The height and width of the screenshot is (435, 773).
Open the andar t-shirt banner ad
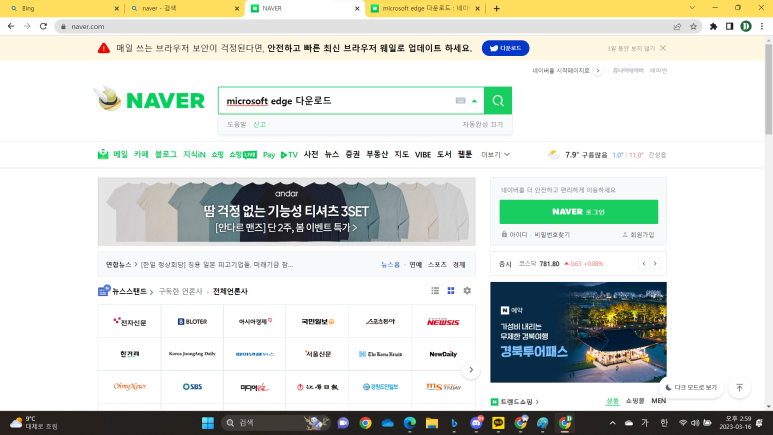click(286, 212)
